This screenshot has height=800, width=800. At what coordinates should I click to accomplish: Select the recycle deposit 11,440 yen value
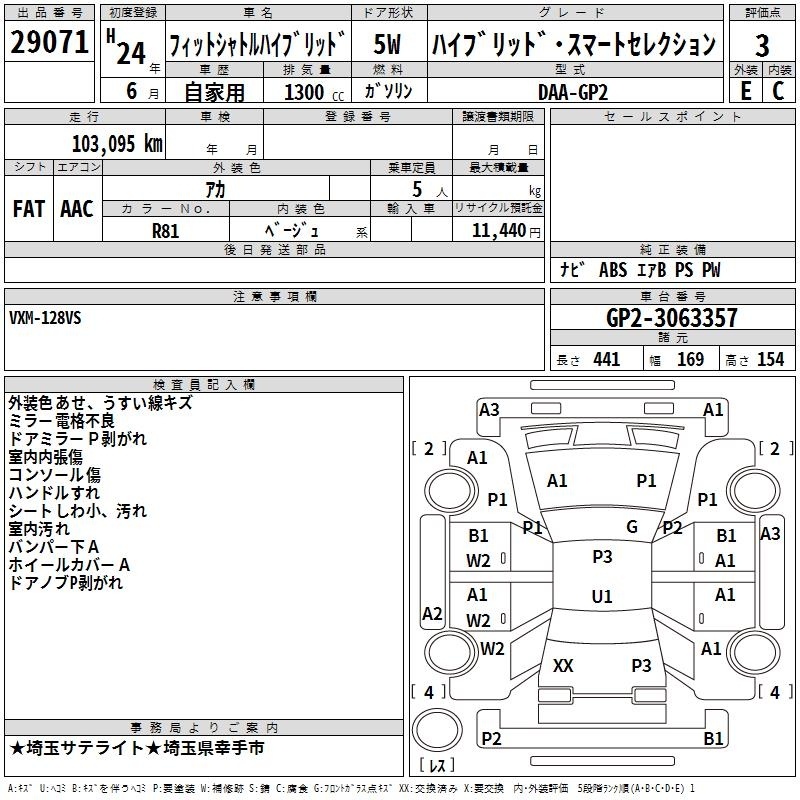pos(498,230)
